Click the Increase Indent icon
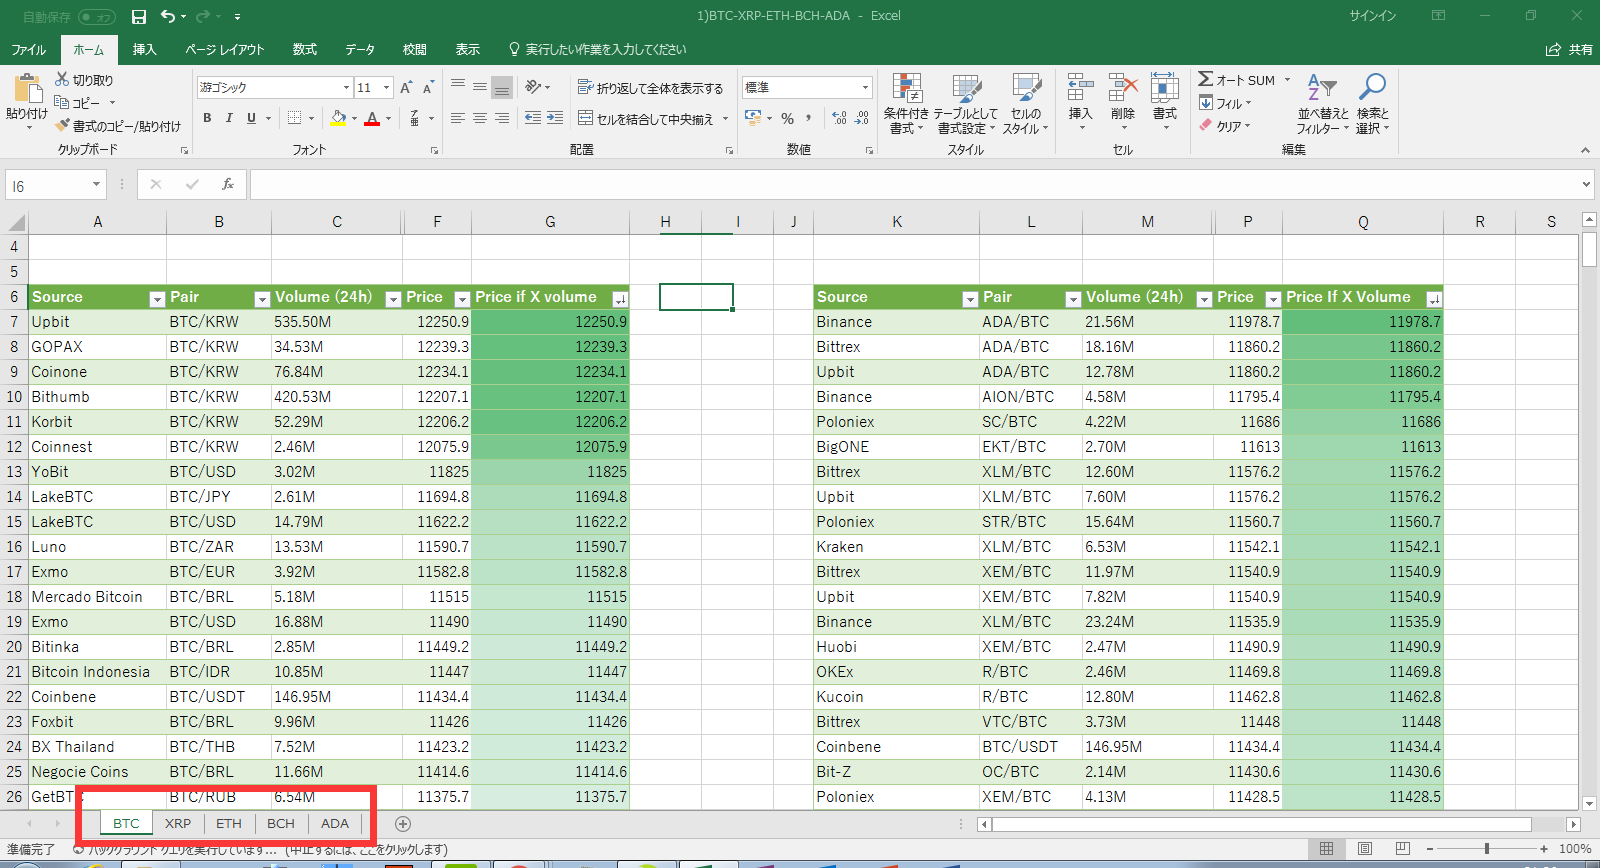The width and height of the screenshot is (1600, 868). pos(556,118)
